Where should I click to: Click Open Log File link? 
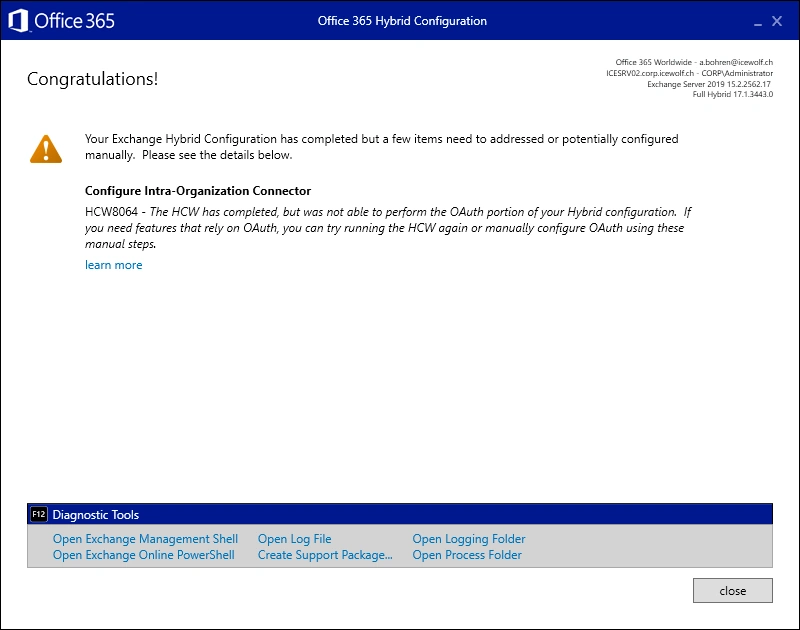click(x=294, y=539)
